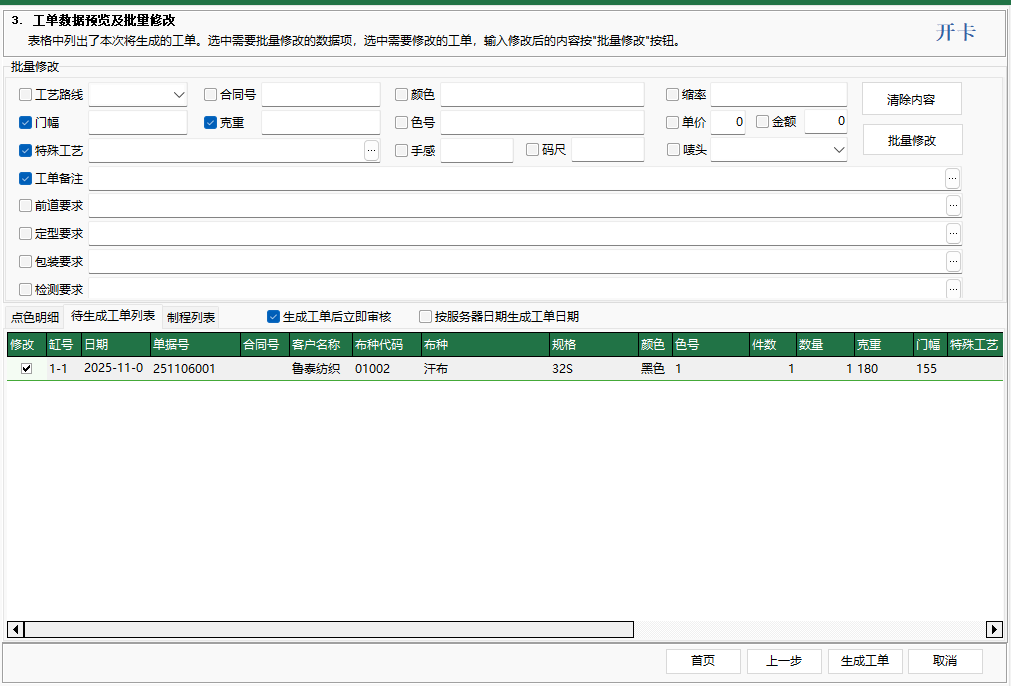Toggle the 修改 checkbox on the table row
The height and width of the screenshot is (686, 1011).
pos(25,368)
